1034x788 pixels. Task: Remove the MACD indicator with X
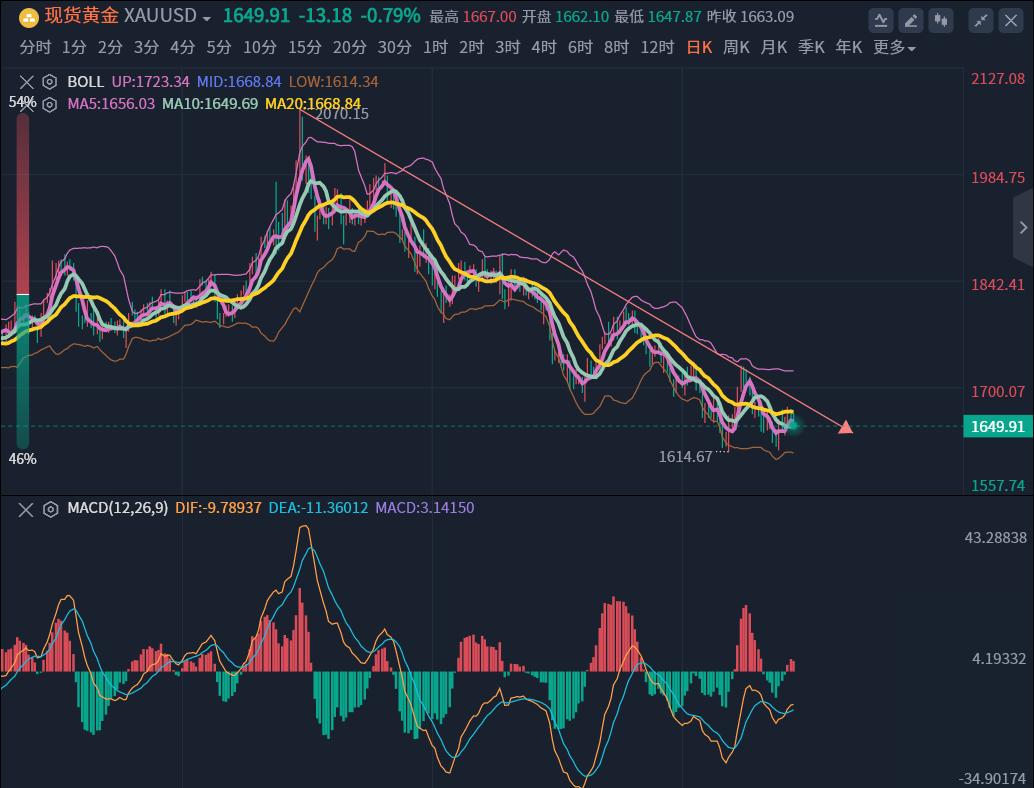(26, 508)
